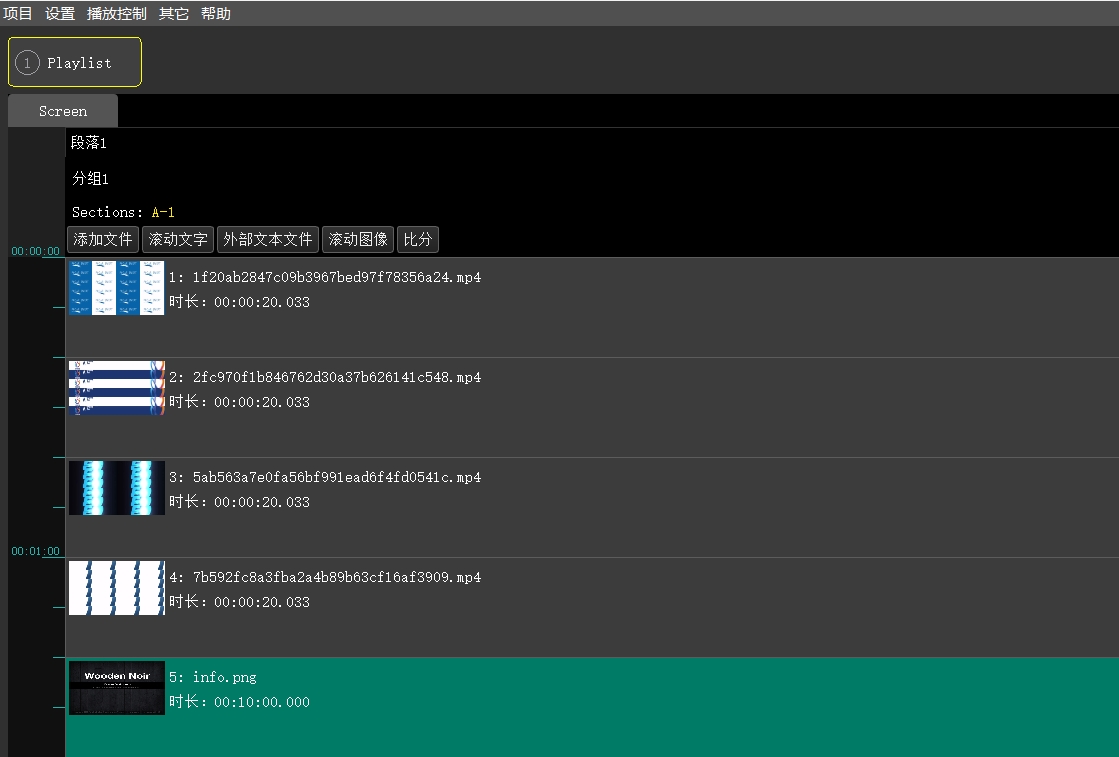Click the 00:01:00 timeline marker
The width and height of the screenshot is (1119, 757).
click(35, 551)
